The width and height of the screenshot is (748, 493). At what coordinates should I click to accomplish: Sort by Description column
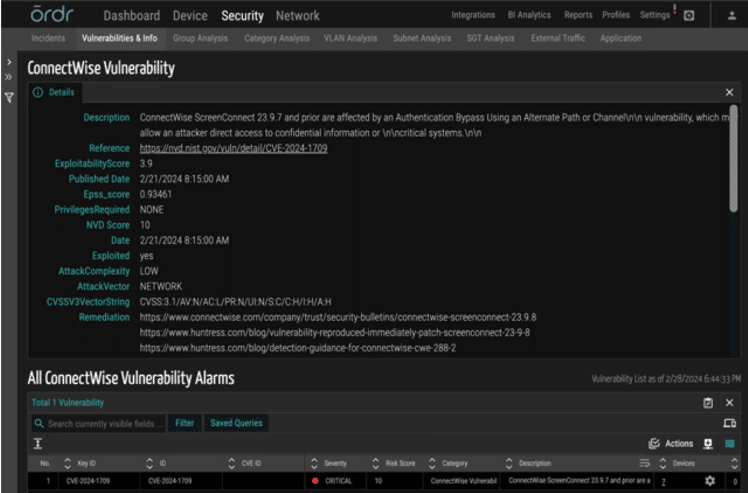click(x=509, y=463)
